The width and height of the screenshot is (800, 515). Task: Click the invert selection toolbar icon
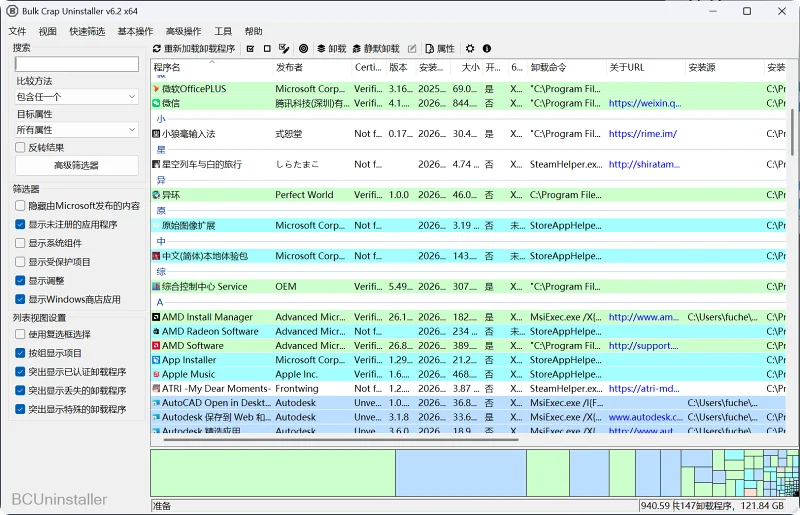point(284,48)
